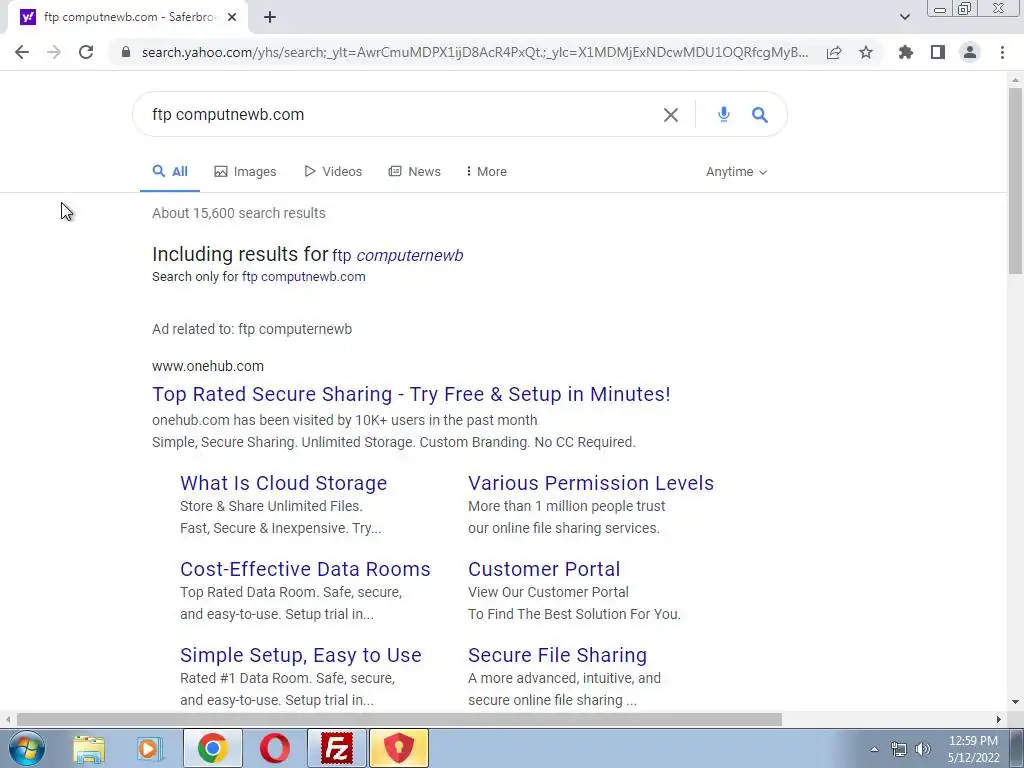Viewport: 1024px width, 768px height.
Task: Share this page via share icon
Action: (x=834, y=52)
